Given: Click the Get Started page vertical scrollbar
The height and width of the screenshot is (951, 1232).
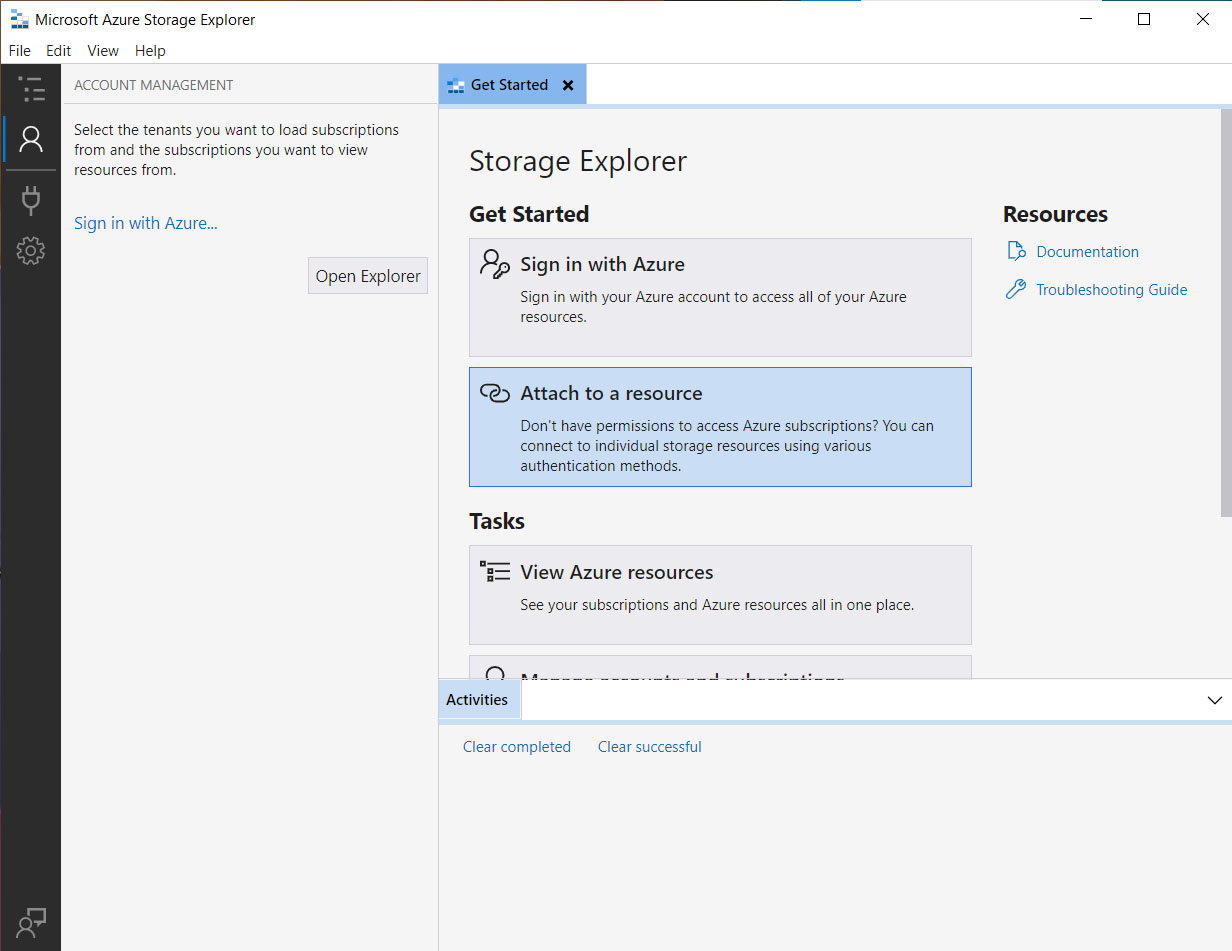Looking at the screenshot, I should [1226, 313].
